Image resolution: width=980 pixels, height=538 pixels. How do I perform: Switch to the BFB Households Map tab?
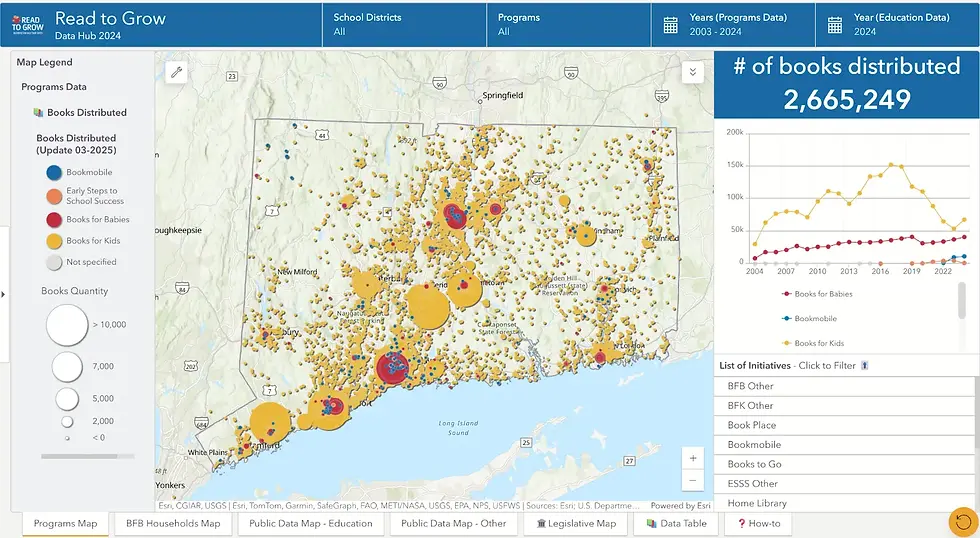tap(173, 524)
